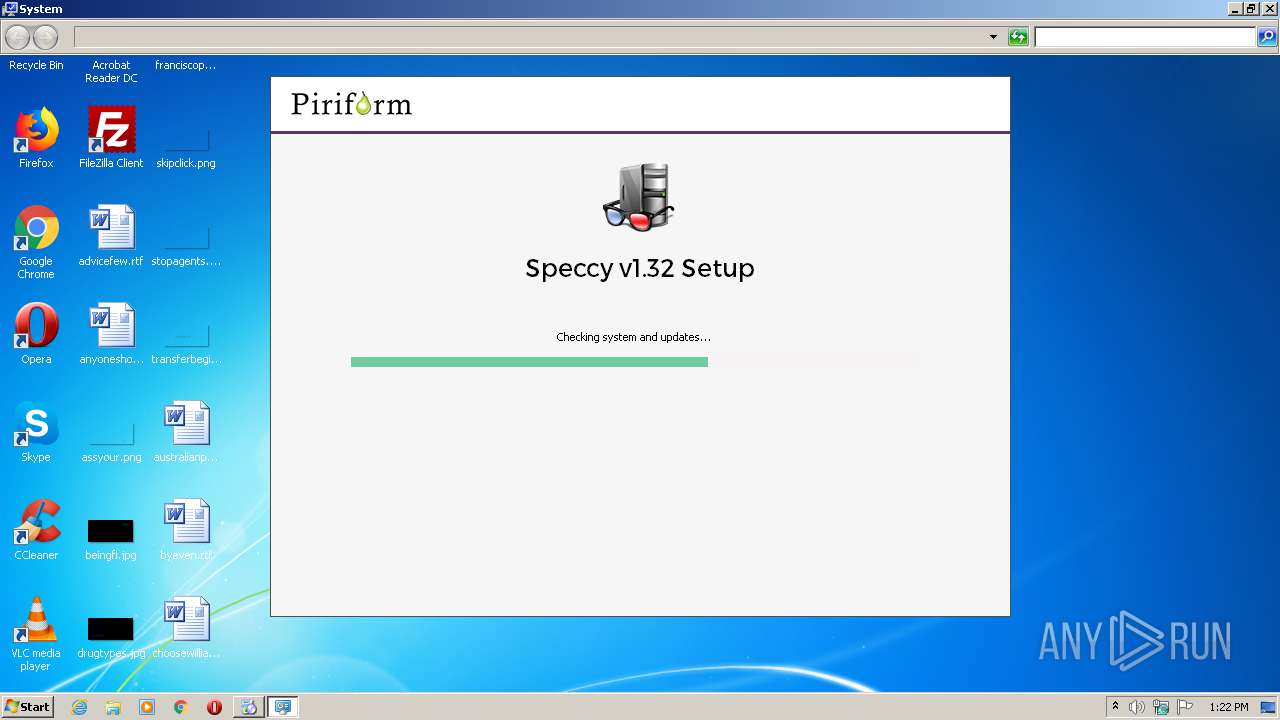This screenshot has height=720, width=1280.
Task: Switch to the System window taskbar button
Action: tap(283, 707)
